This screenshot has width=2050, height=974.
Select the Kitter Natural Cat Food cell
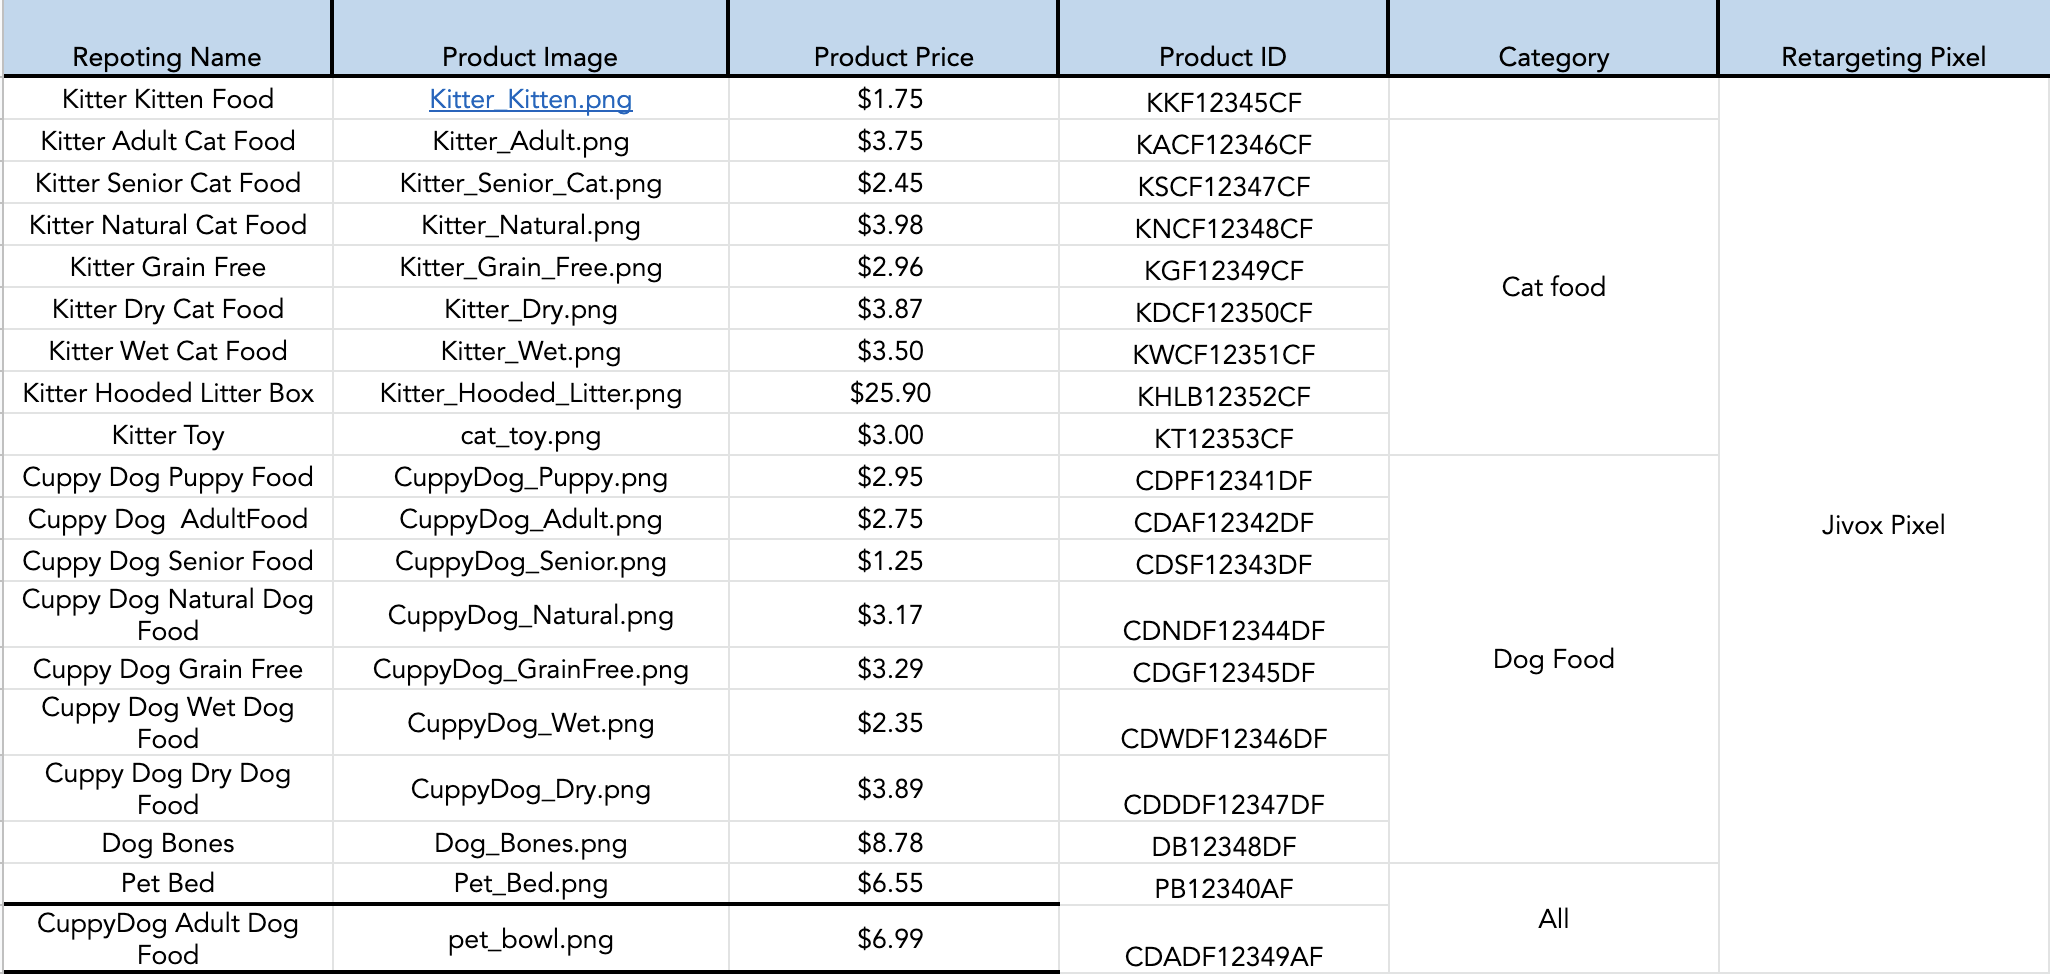click(x=167, y=225)
